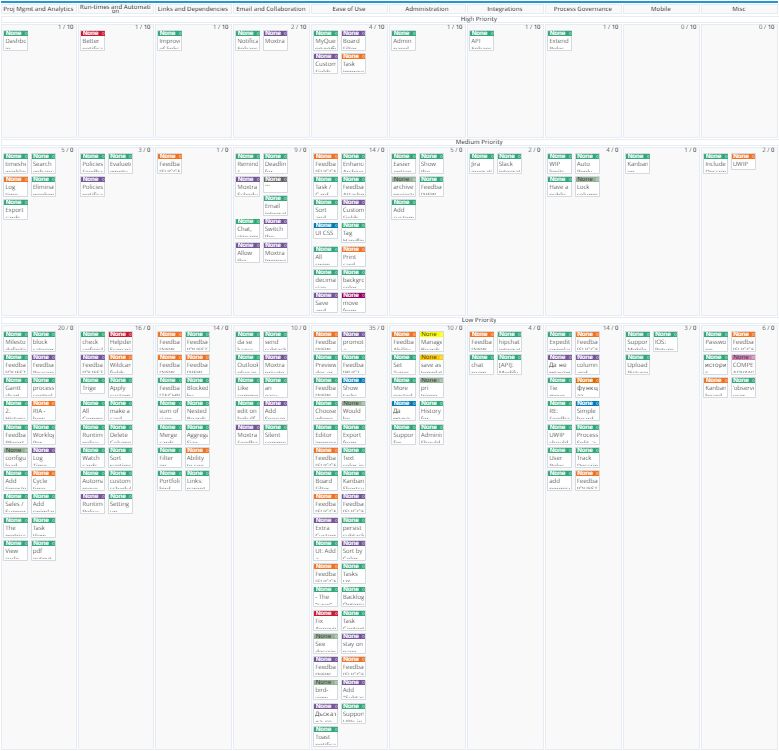Open the 'Extend' card in Process Governance
Image resolution: width=779 pixels, height=751 pixels.
[x=559, y=40]
